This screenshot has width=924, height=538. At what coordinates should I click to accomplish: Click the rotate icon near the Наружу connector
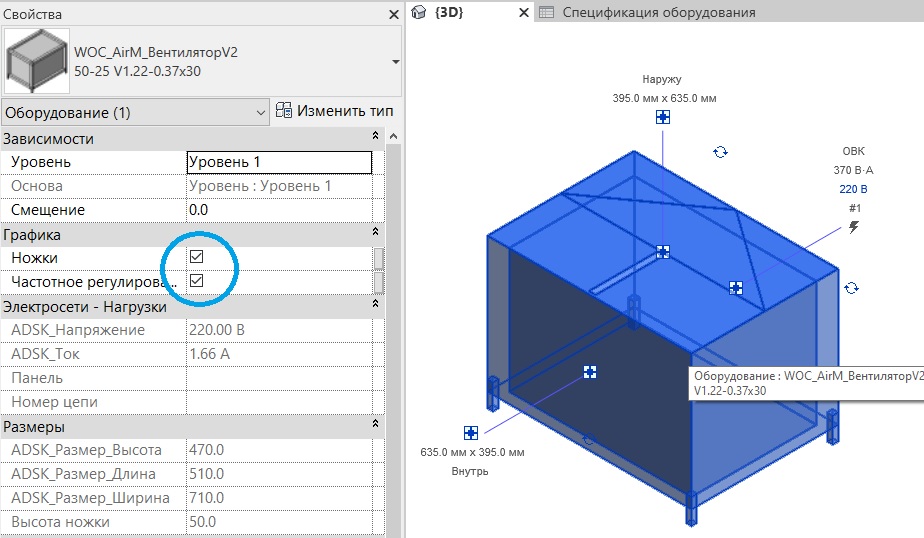tap(720, 152)
